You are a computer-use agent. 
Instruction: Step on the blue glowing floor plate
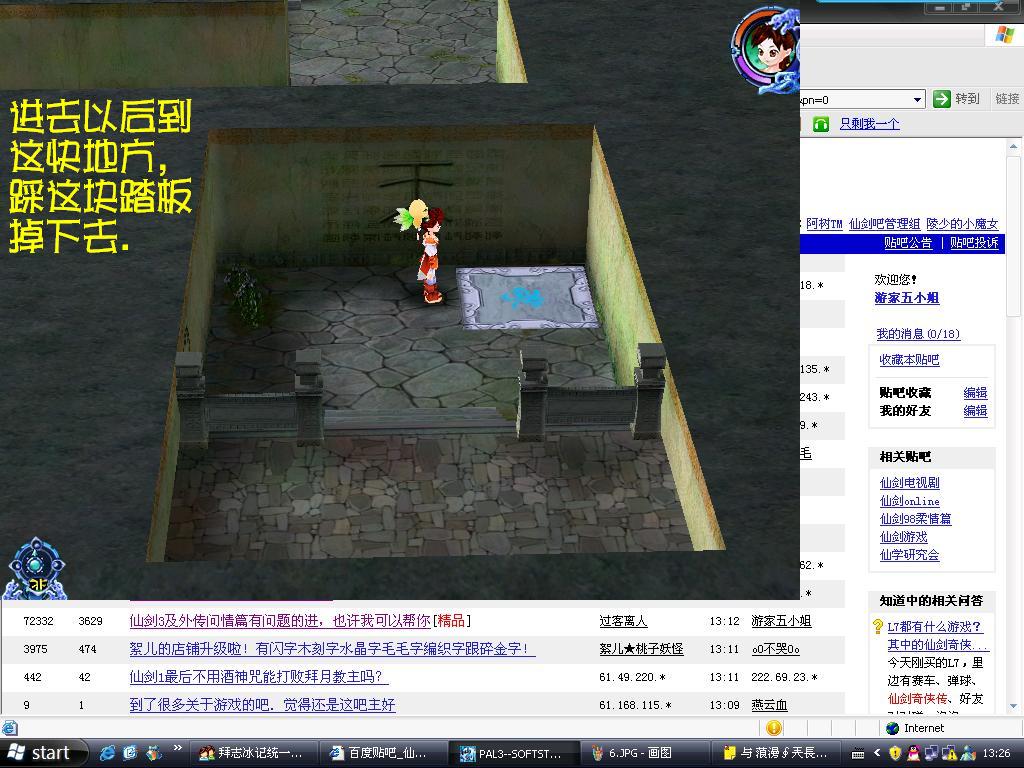527,297
